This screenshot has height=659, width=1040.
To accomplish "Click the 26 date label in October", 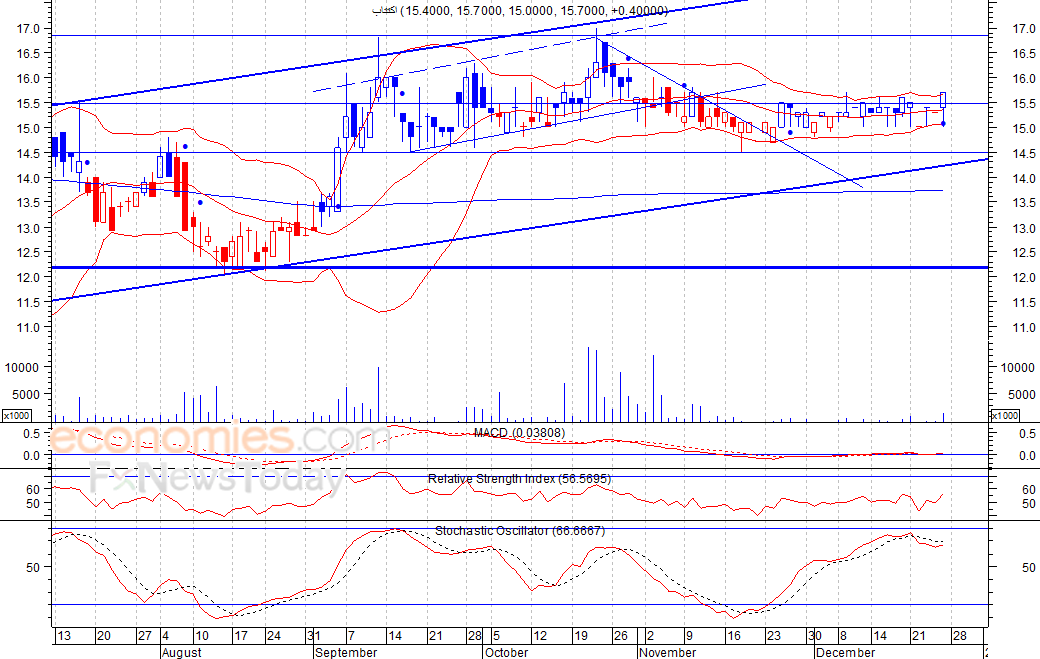I will click(621, 636).
